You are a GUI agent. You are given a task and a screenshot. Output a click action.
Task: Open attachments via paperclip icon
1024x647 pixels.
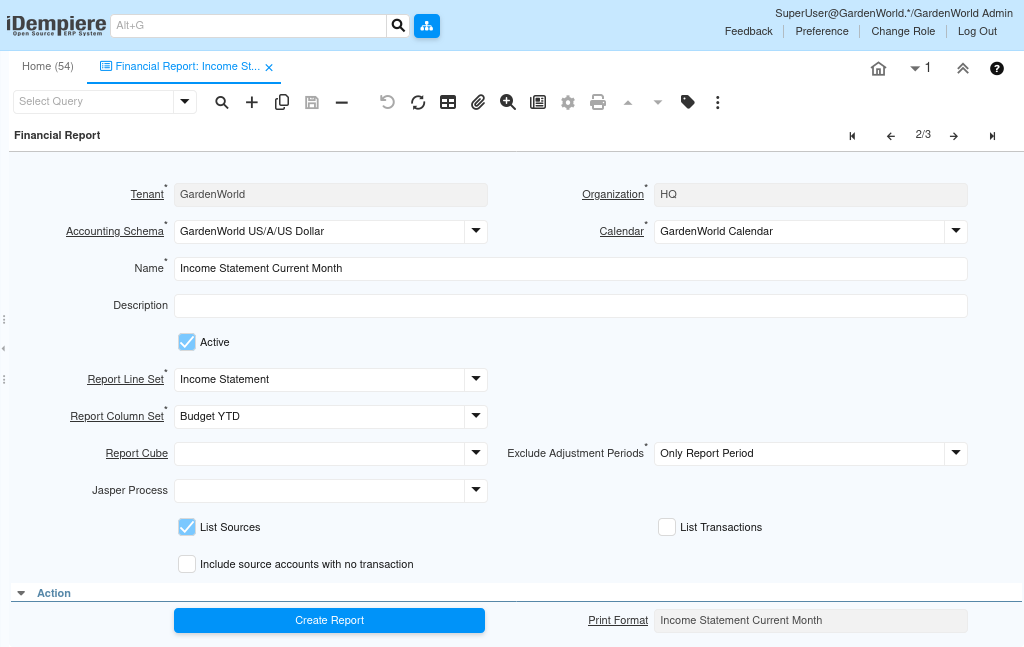tap(478, 102)
